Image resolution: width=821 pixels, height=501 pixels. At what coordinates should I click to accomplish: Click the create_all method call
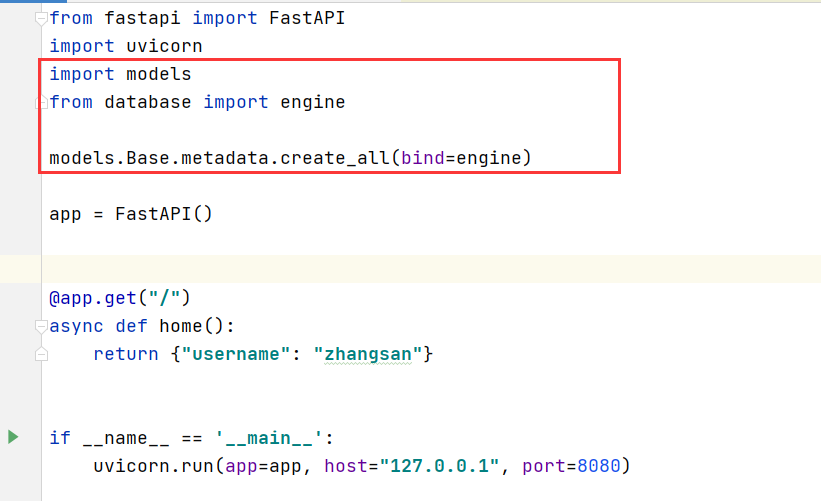tap(335, 158)
